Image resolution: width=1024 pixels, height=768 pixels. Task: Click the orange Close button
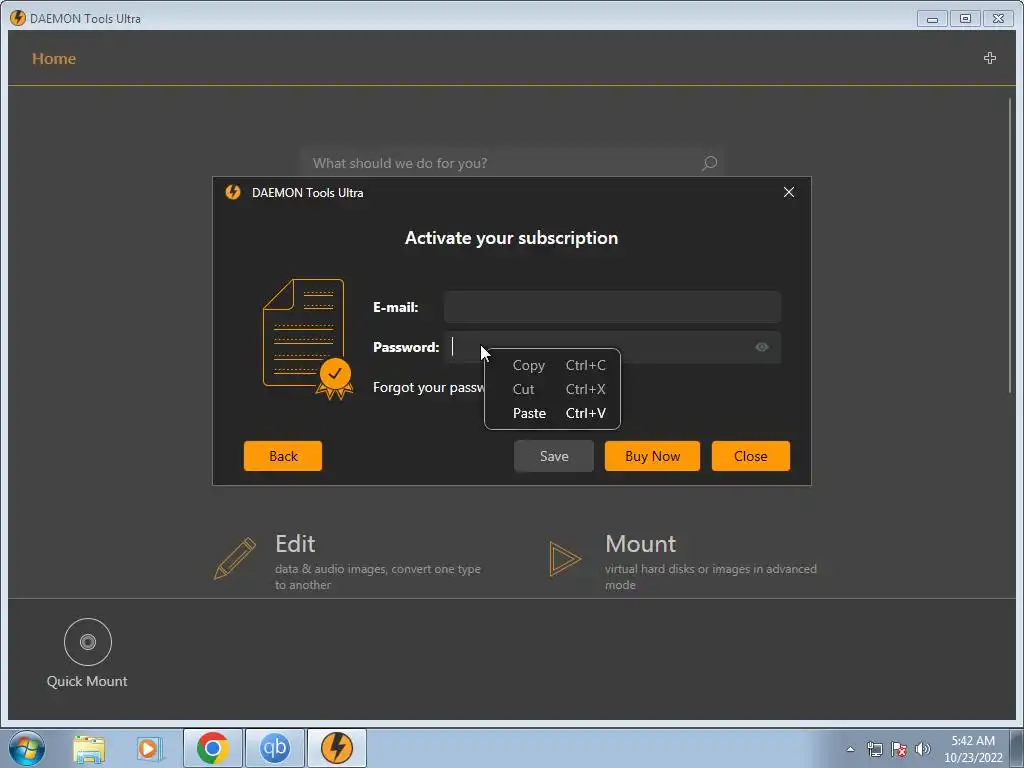(750, 456)
